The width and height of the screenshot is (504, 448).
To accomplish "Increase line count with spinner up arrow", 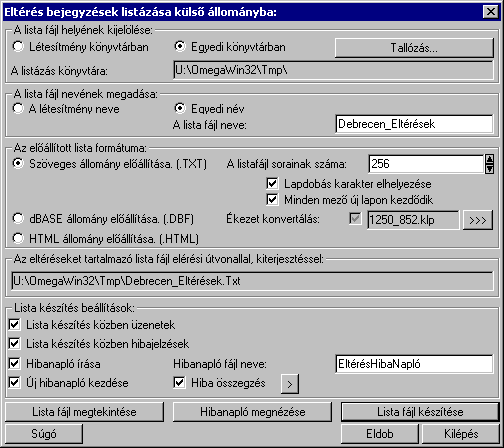I will click(x=489, y=159).
